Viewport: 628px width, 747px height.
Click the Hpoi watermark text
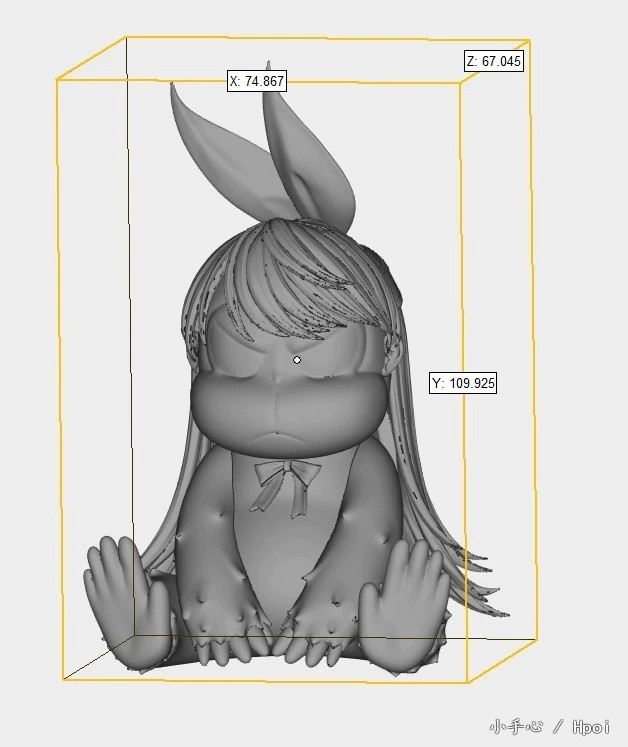(591, 726)
